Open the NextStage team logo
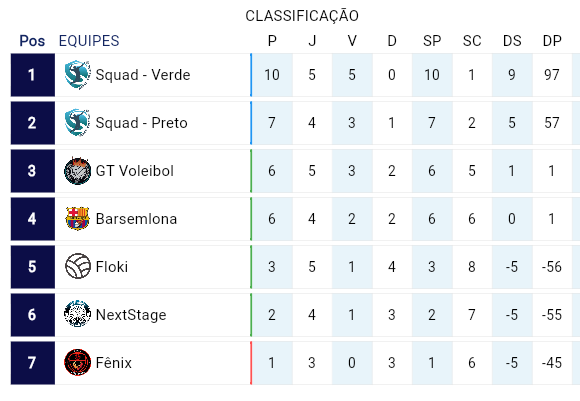Viewport: 580px width, 401px height. [77, 314]
